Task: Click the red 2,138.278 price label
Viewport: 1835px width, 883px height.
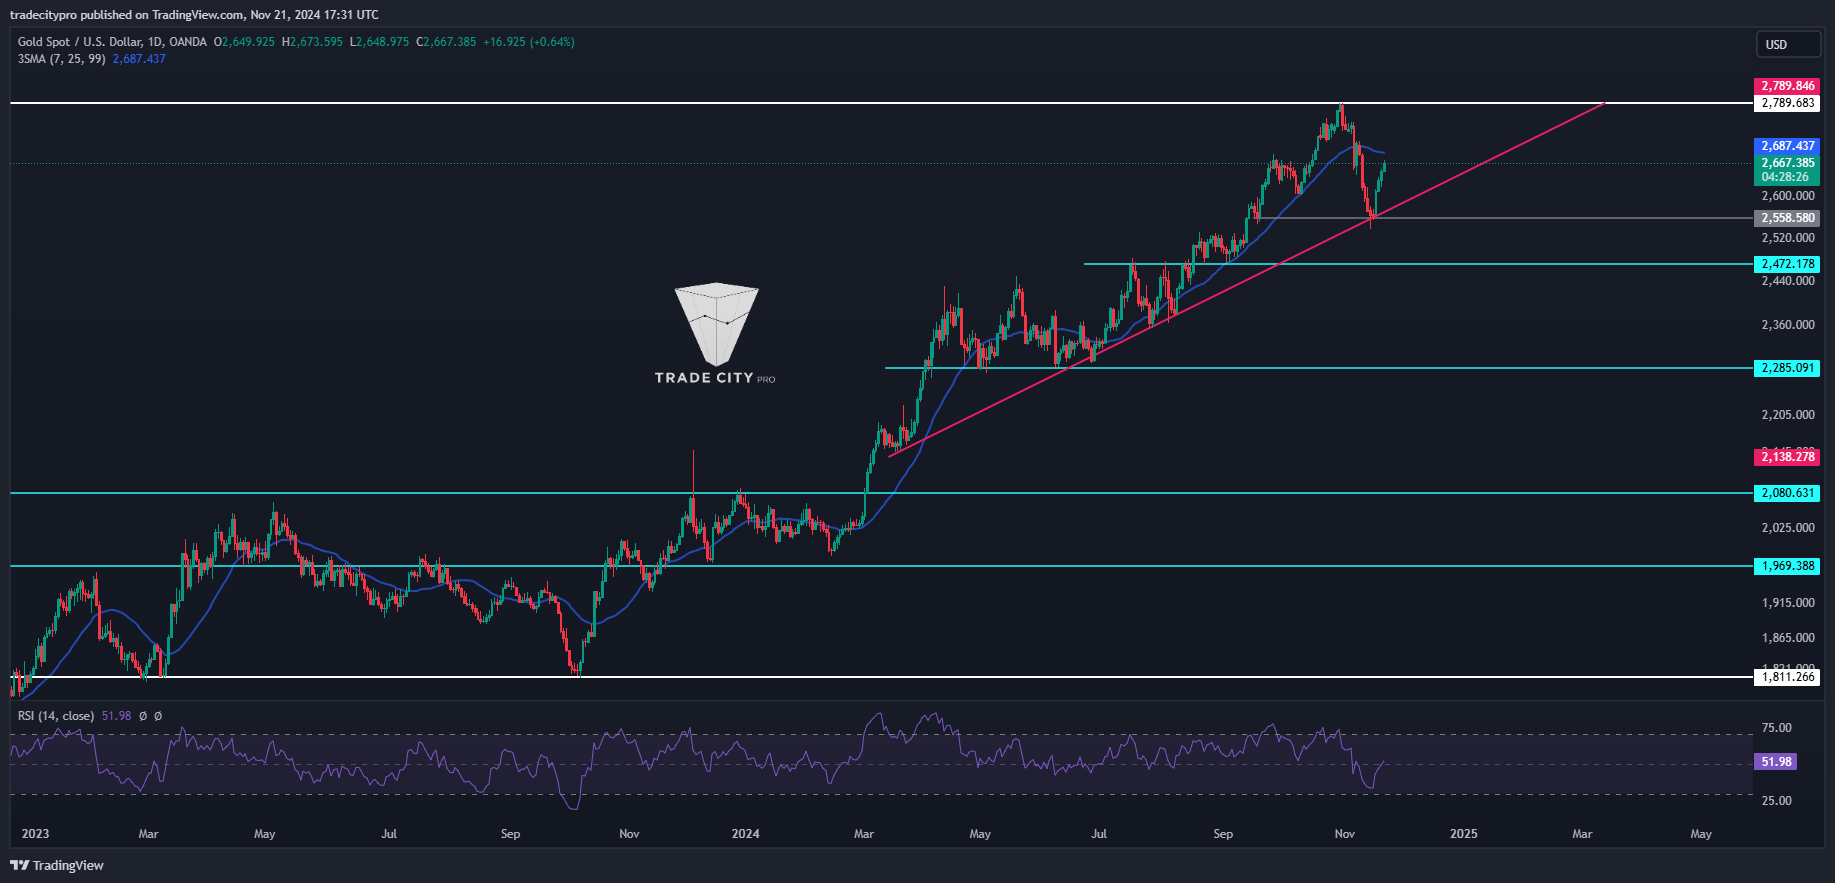Action: [1787, 457]
